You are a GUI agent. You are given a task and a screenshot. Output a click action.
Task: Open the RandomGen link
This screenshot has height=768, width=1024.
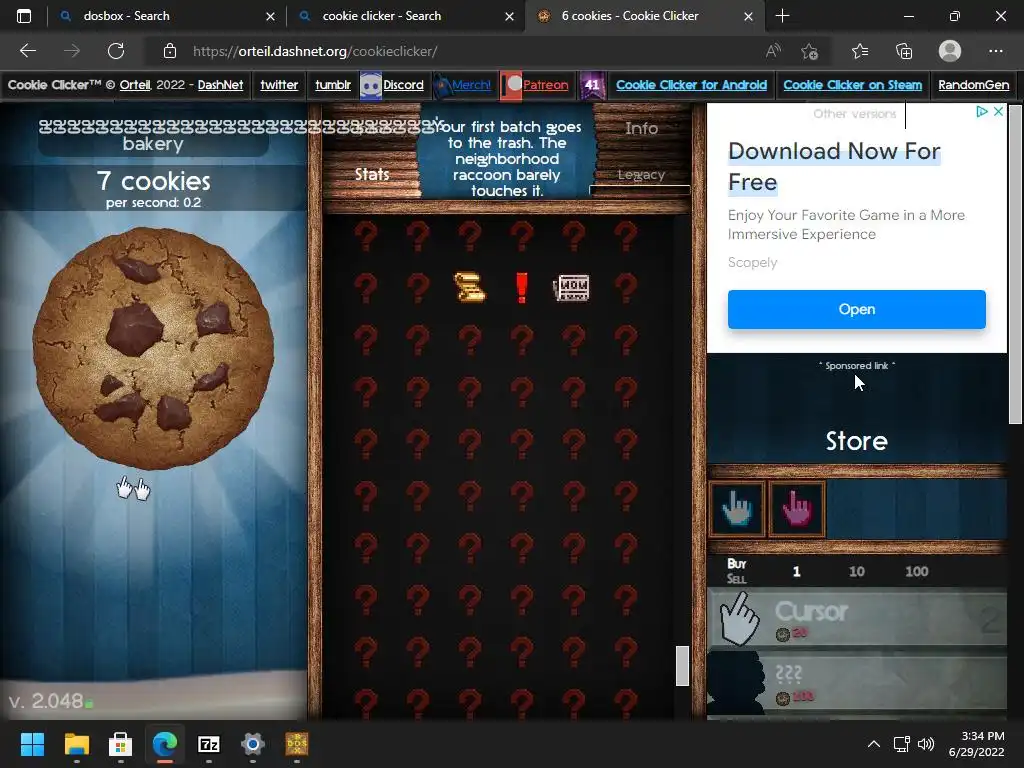click(974, 85)
